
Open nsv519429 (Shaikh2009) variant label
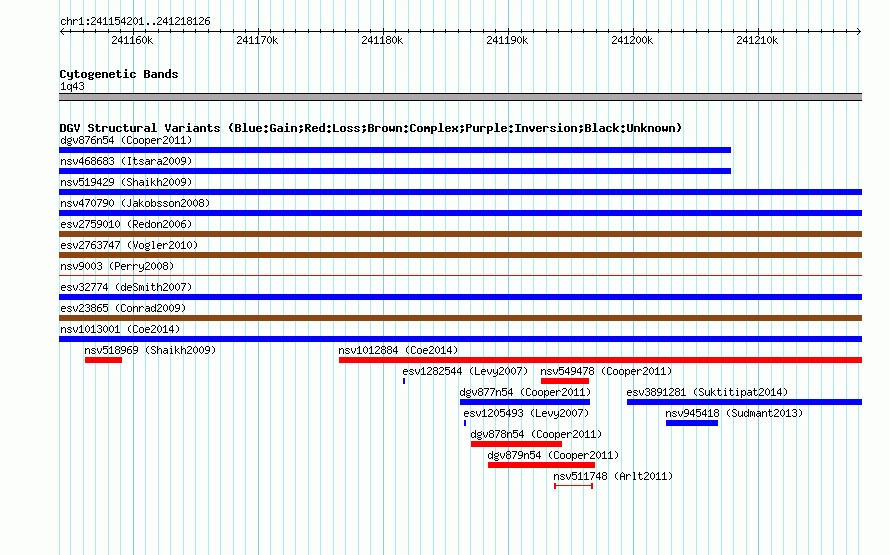(x=126, y=182)
